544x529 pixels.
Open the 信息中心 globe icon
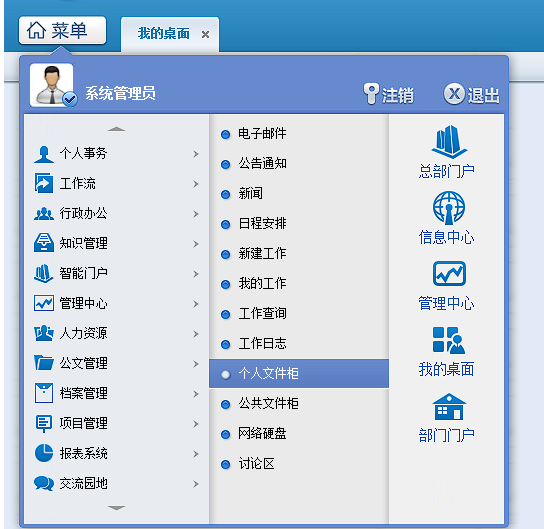pos(449,208)
